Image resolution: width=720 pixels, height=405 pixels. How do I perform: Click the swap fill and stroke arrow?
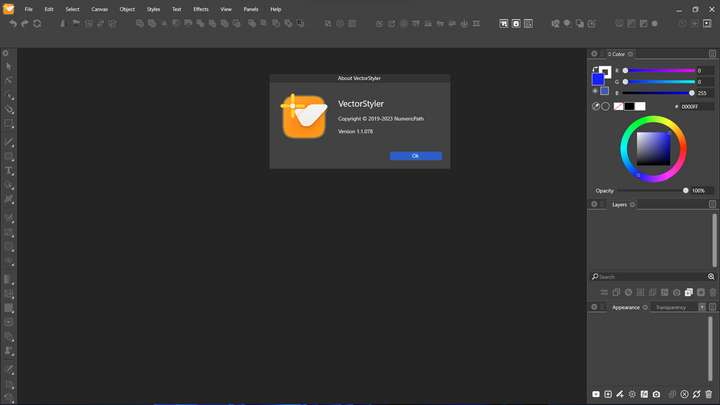point(595,69)
